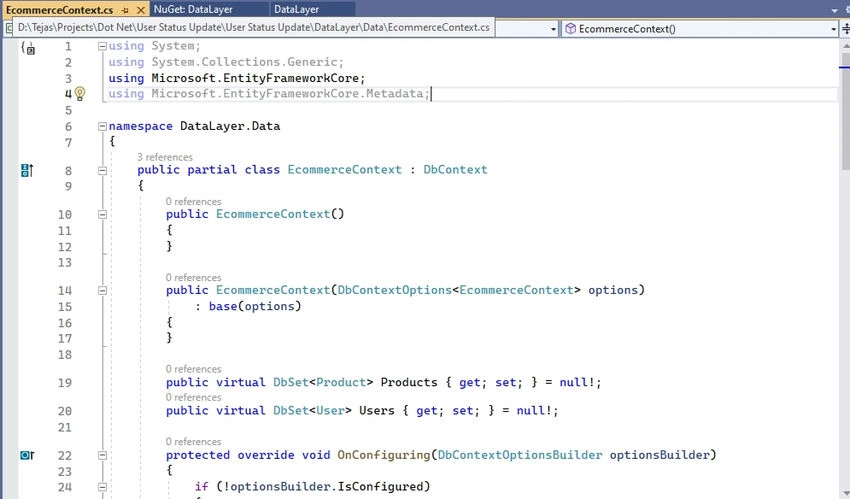Click 'DbContextOptions' type on line 14
This screenshot has height=499, width=850.
coord(395,290)
